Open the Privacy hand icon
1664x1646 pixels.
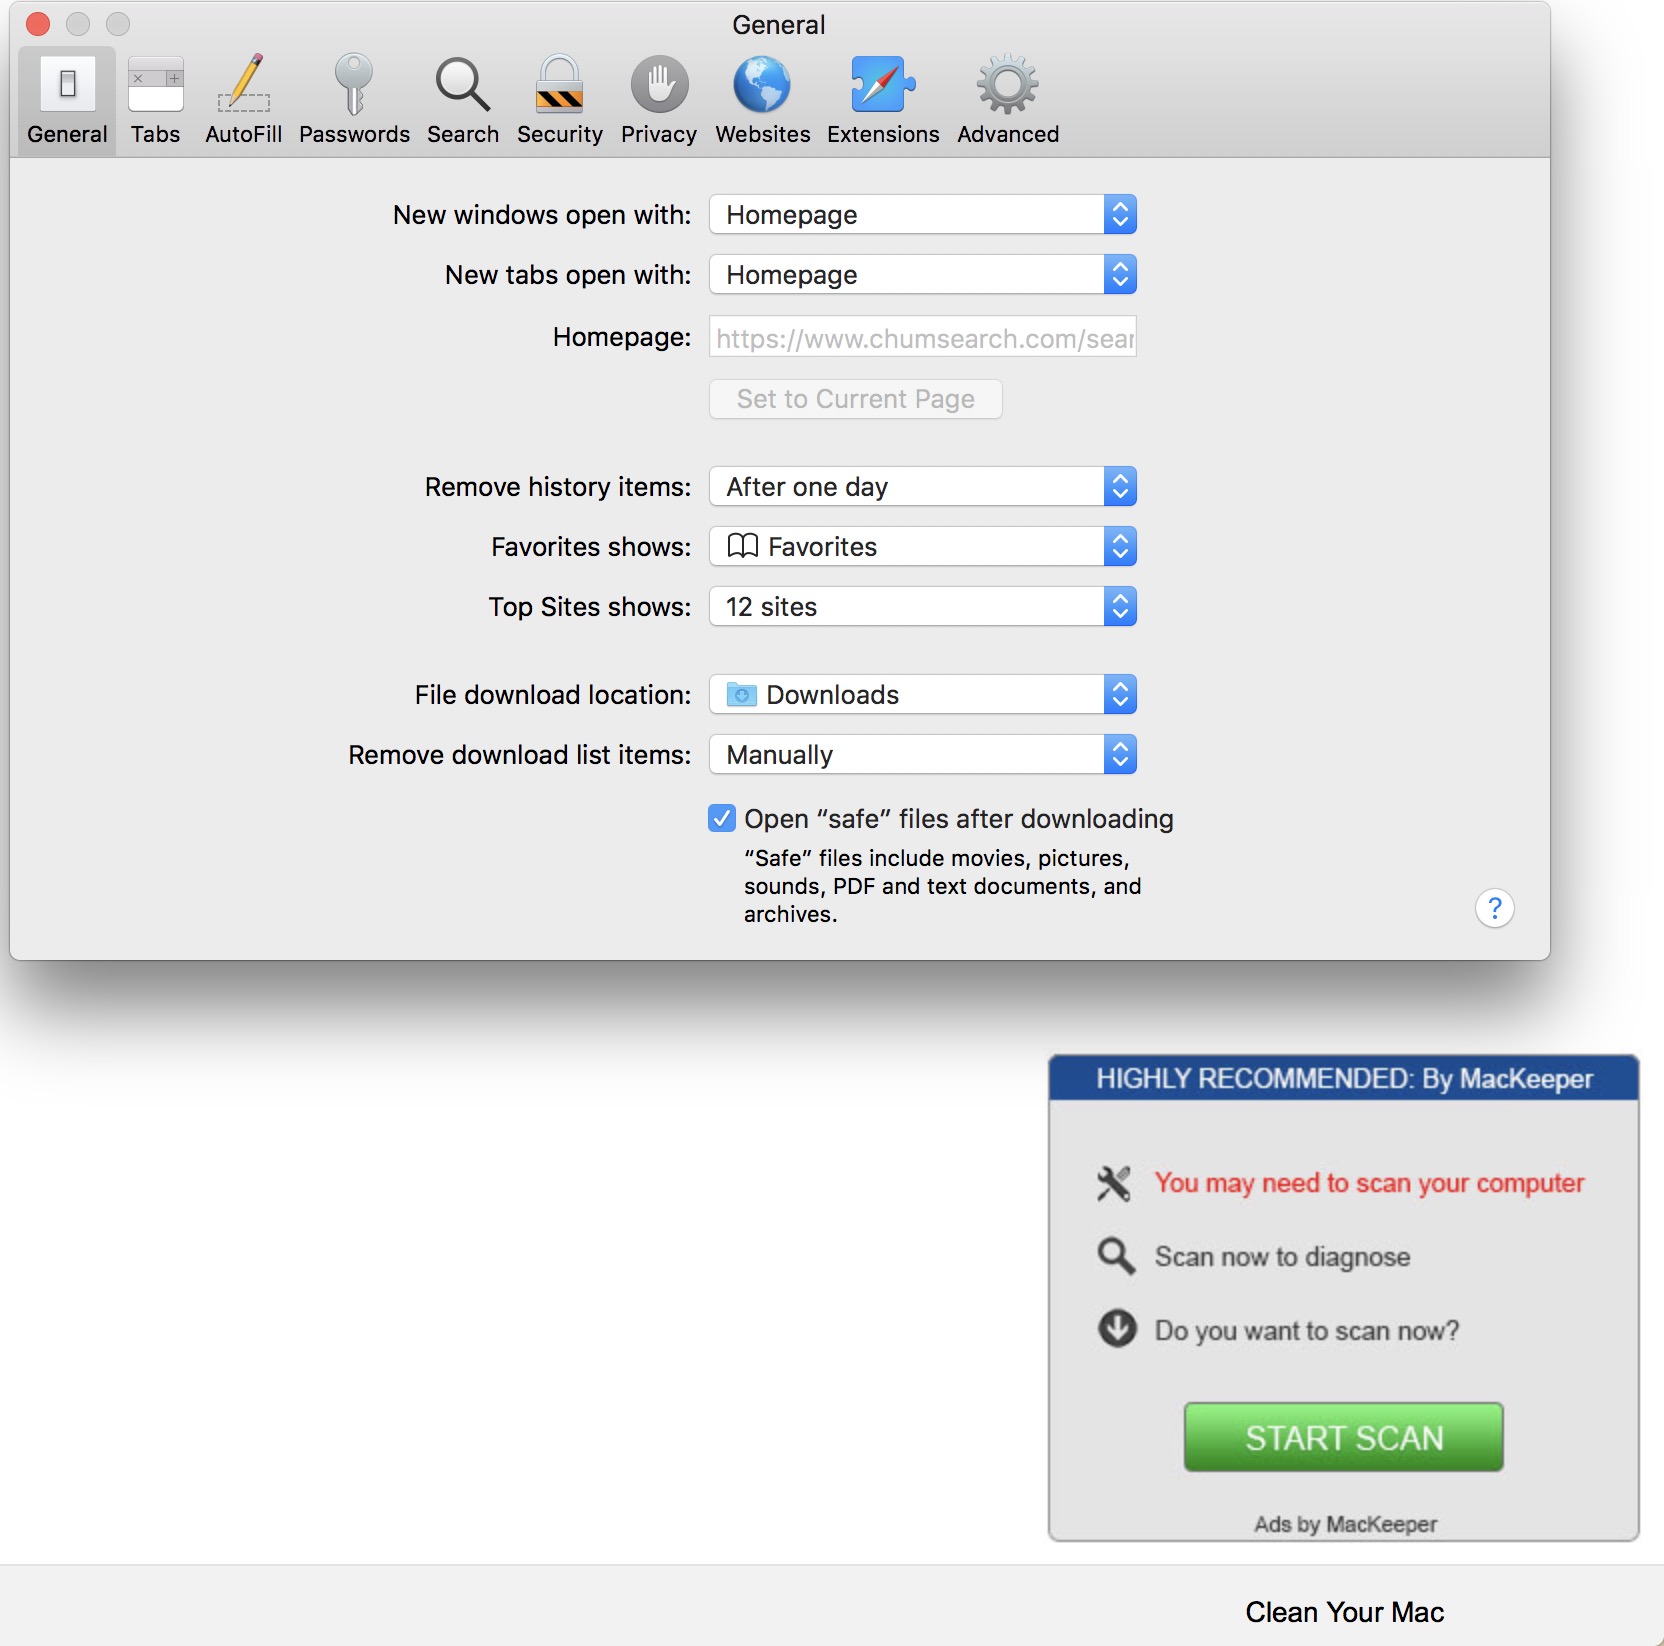point(659,84)
